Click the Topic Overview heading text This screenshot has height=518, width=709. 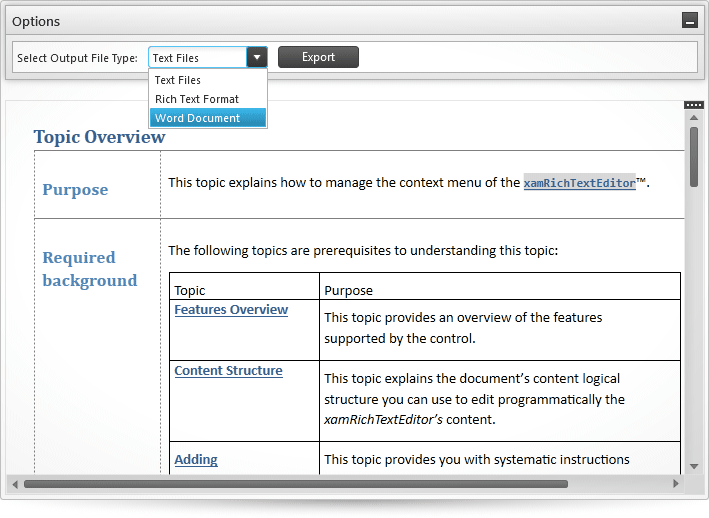pos(99,137)
